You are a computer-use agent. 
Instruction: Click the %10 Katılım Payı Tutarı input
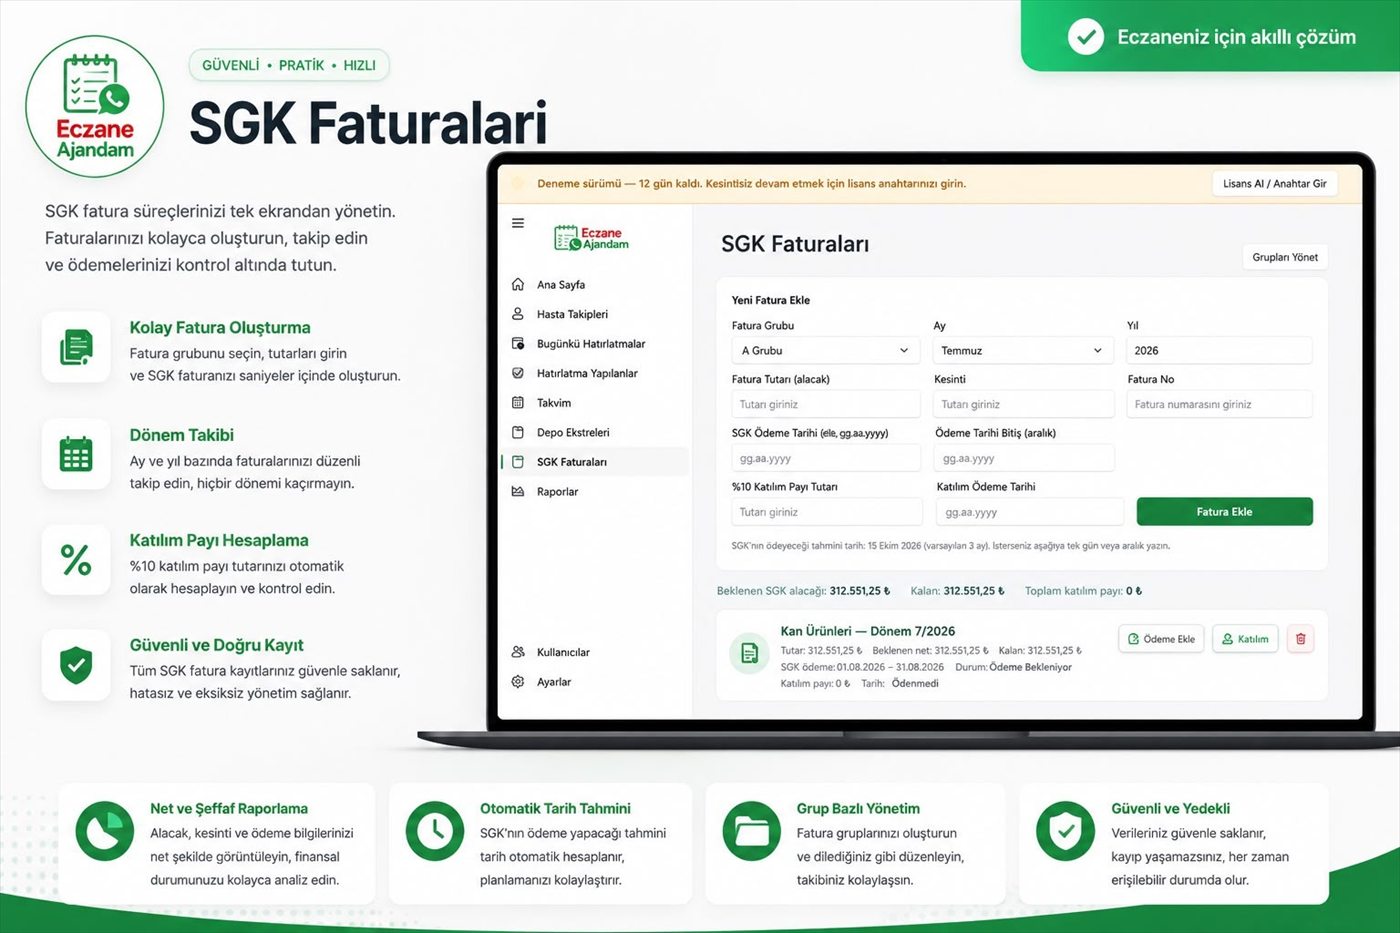click(x=826, y=512)
